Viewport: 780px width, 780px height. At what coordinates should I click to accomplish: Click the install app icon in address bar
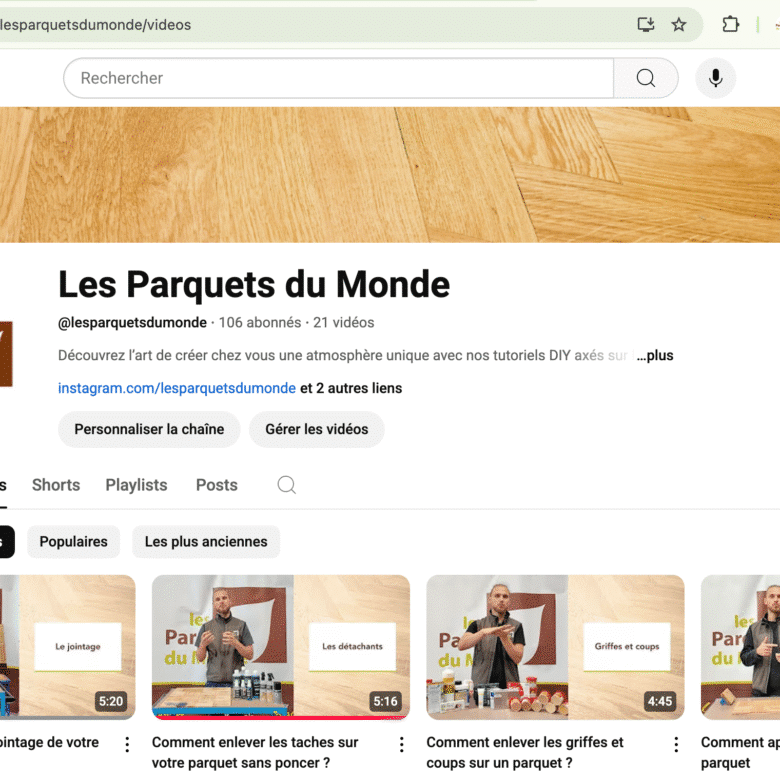pyautogui.click(x=646, y=25)
